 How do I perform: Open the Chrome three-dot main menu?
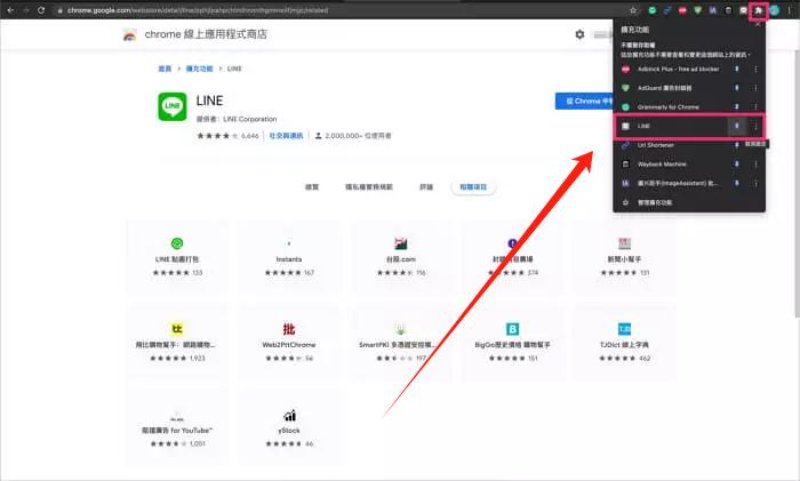789,10
